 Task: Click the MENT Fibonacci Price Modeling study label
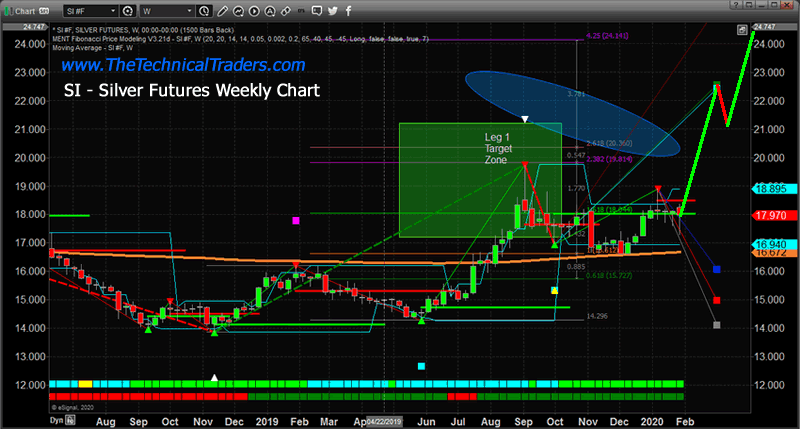click(240, 39)
